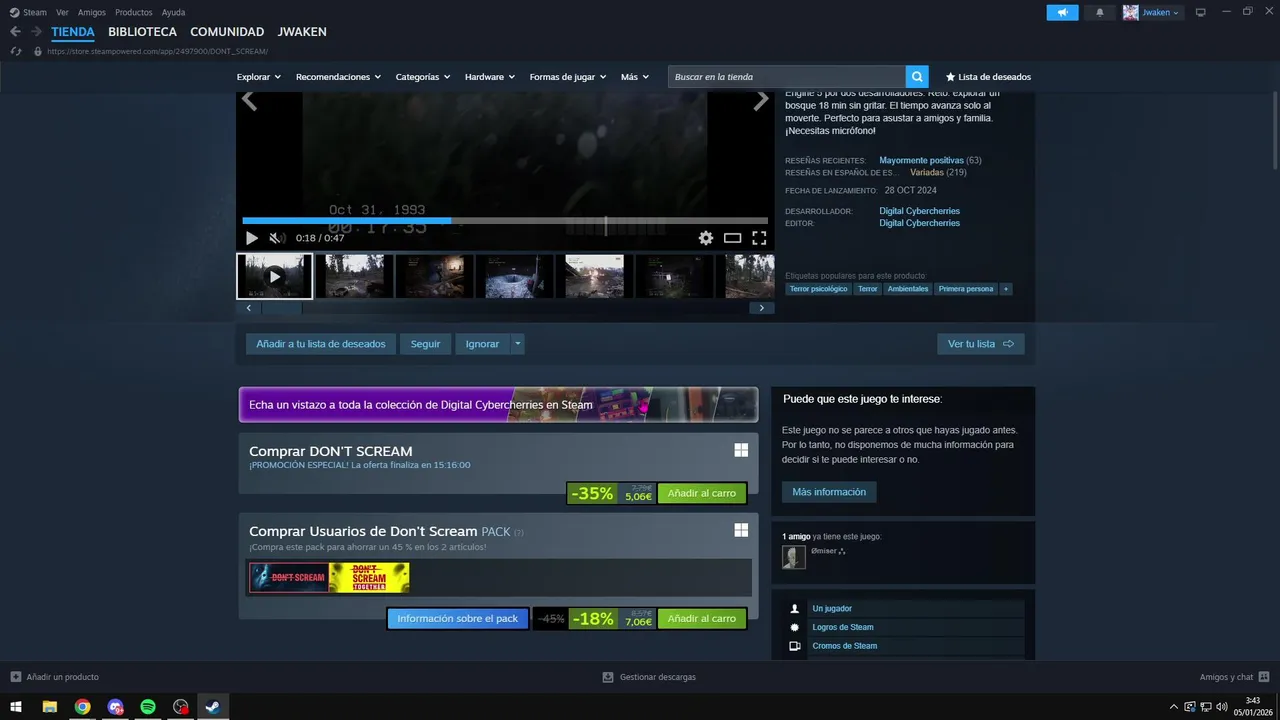This screenshot has width=1280, height=720.
Task: Open Lista de deseados wishlist link
Action: (x=988, y=77)
